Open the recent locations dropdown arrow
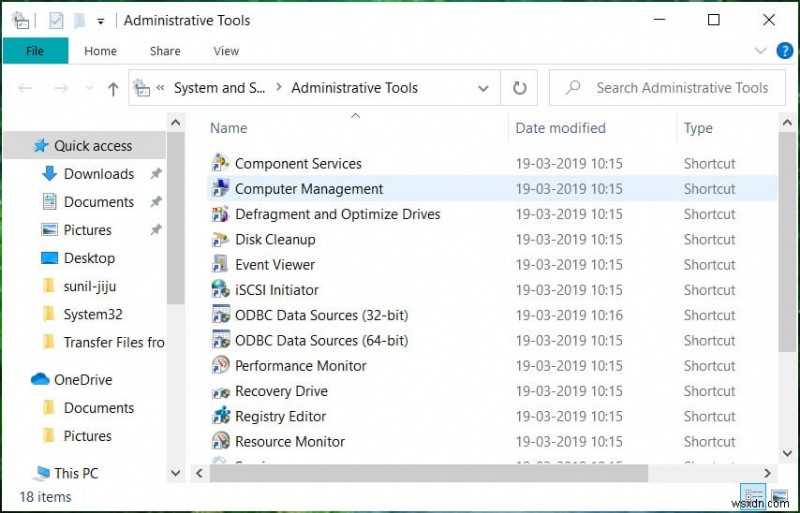Image resolution: width=800 pixels, height=513 pixels. (x=85, y=88)
